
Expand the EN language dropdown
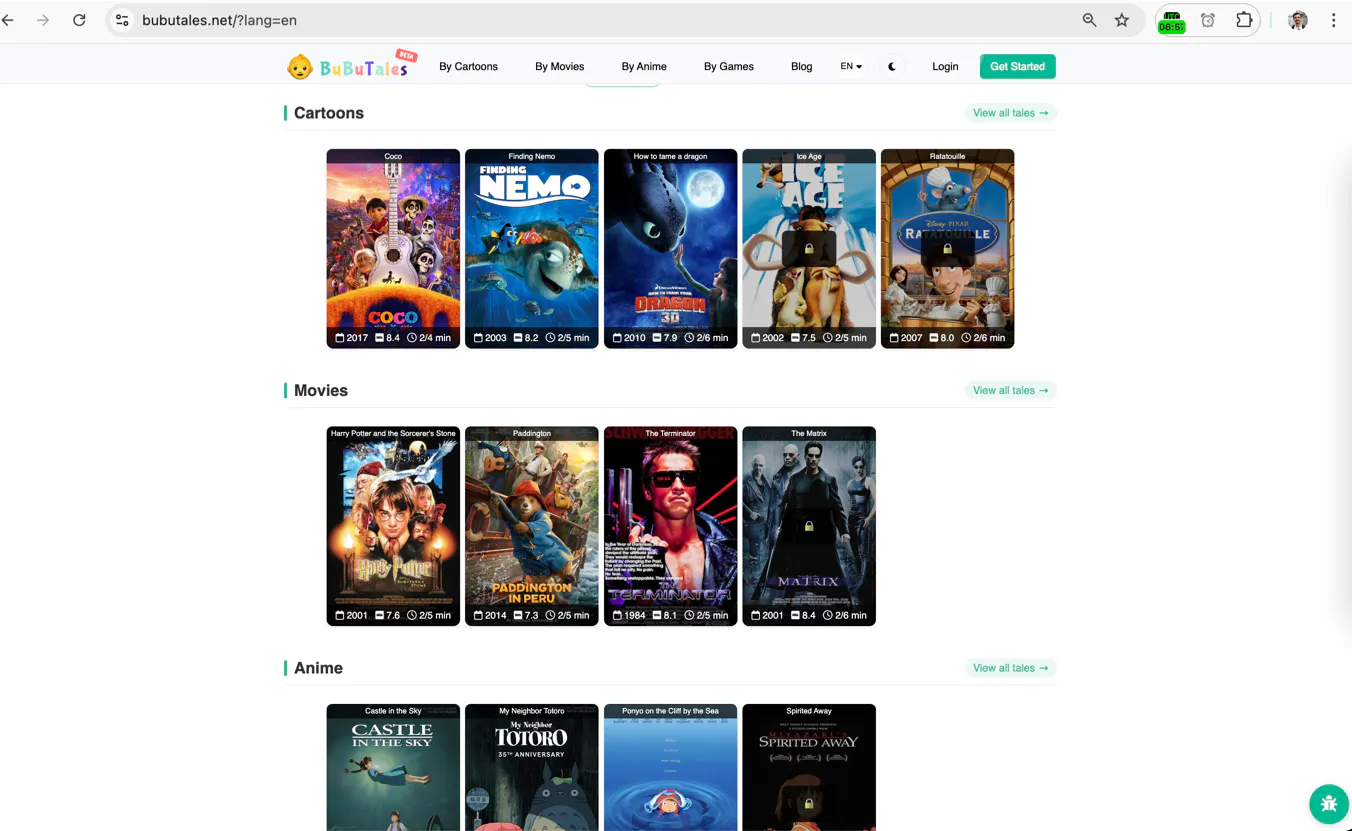tap(851, 67)
